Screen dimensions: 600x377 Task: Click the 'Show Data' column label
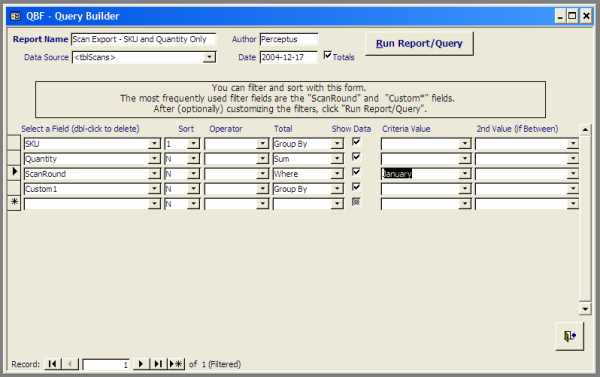tap(351, 129)
